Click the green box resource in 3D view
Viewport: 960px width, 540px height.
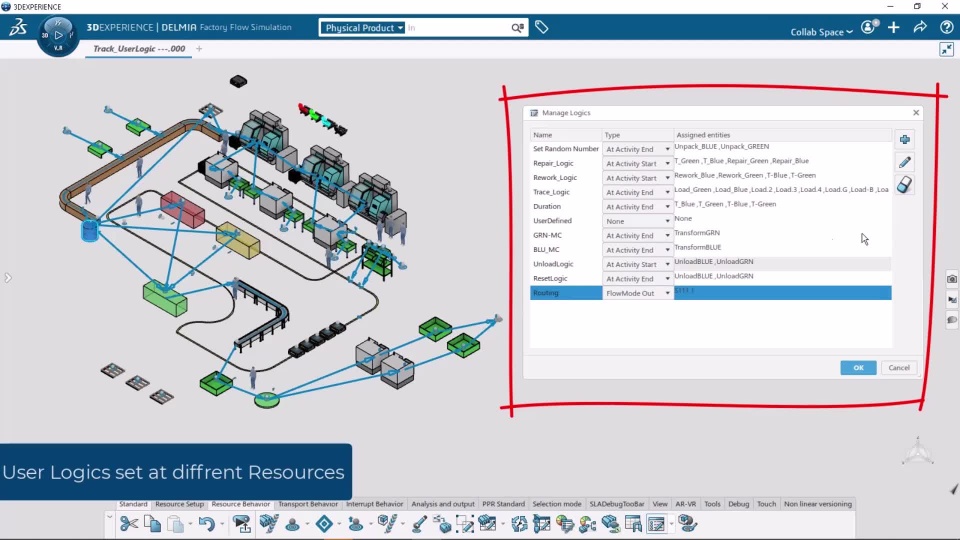point(165,298)
